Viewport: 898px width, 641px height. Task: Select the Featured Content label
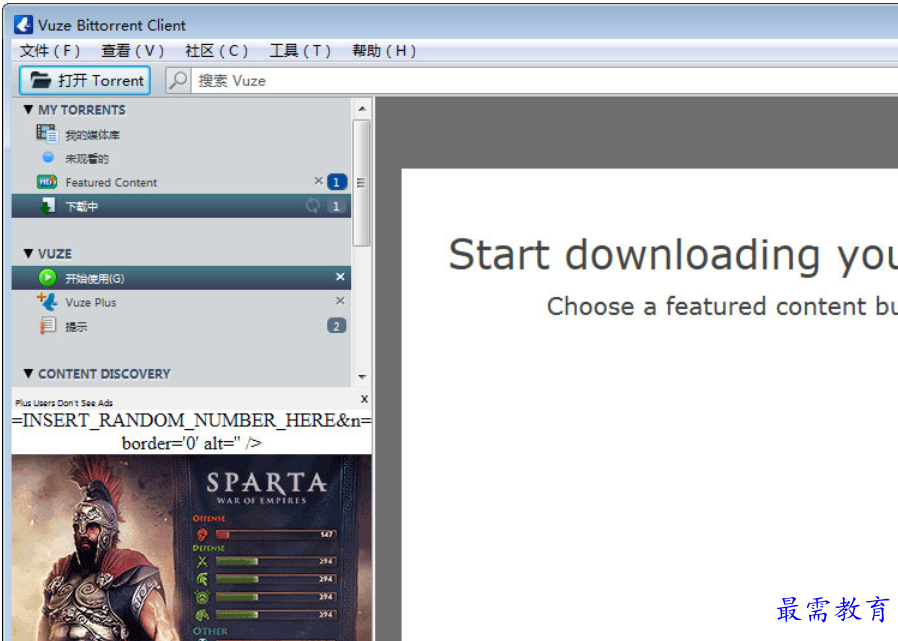111,183
